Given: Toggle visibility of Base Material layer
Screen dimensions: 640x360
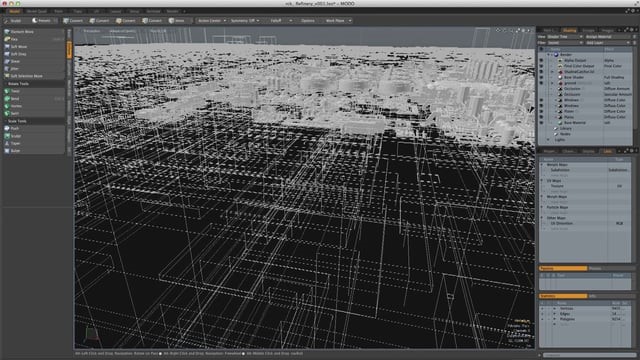Looking at the screenshot, I should 541,122.
